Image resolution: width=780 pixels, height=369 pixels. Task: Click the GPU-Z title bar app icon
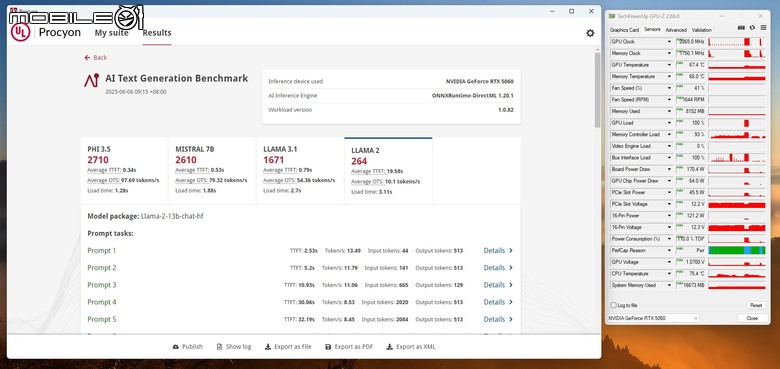611,16
